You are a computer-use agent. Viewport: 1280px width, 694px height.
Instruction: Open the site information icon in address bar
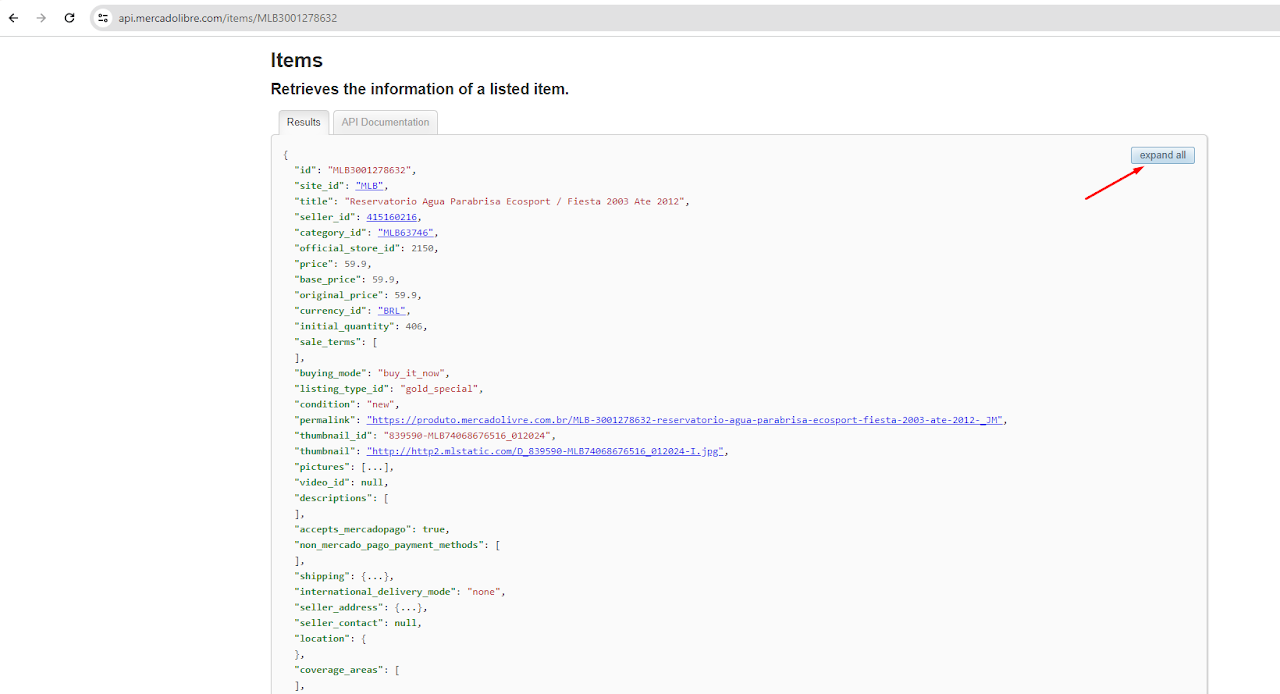click(x=103, y=18)
